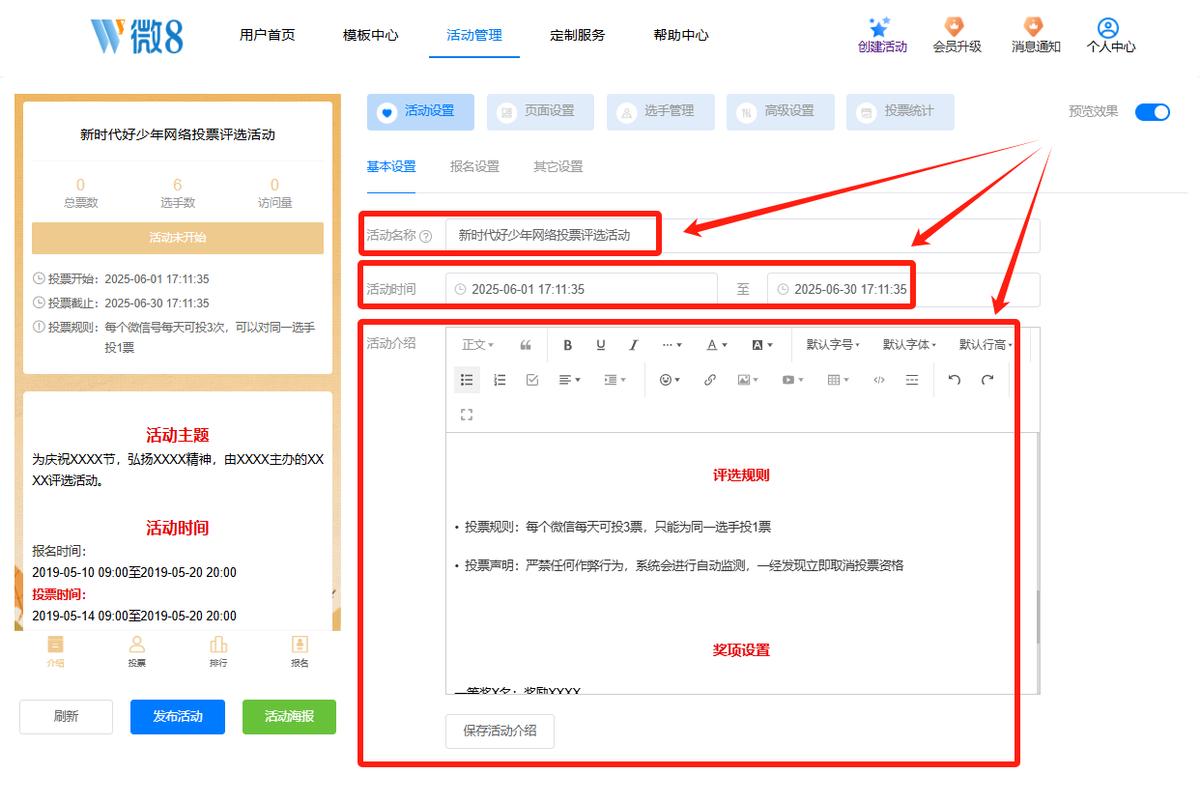Switch to the 选手管理 tab
Image resolution: width=1200 pixels, height=806 pixels.
coord(660,112)
